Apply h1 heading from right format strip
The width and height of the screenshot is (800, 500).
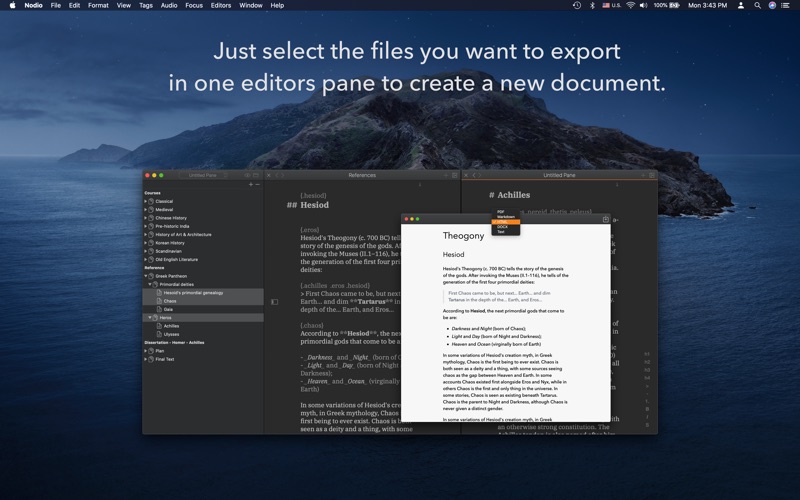tap(647, 354)
